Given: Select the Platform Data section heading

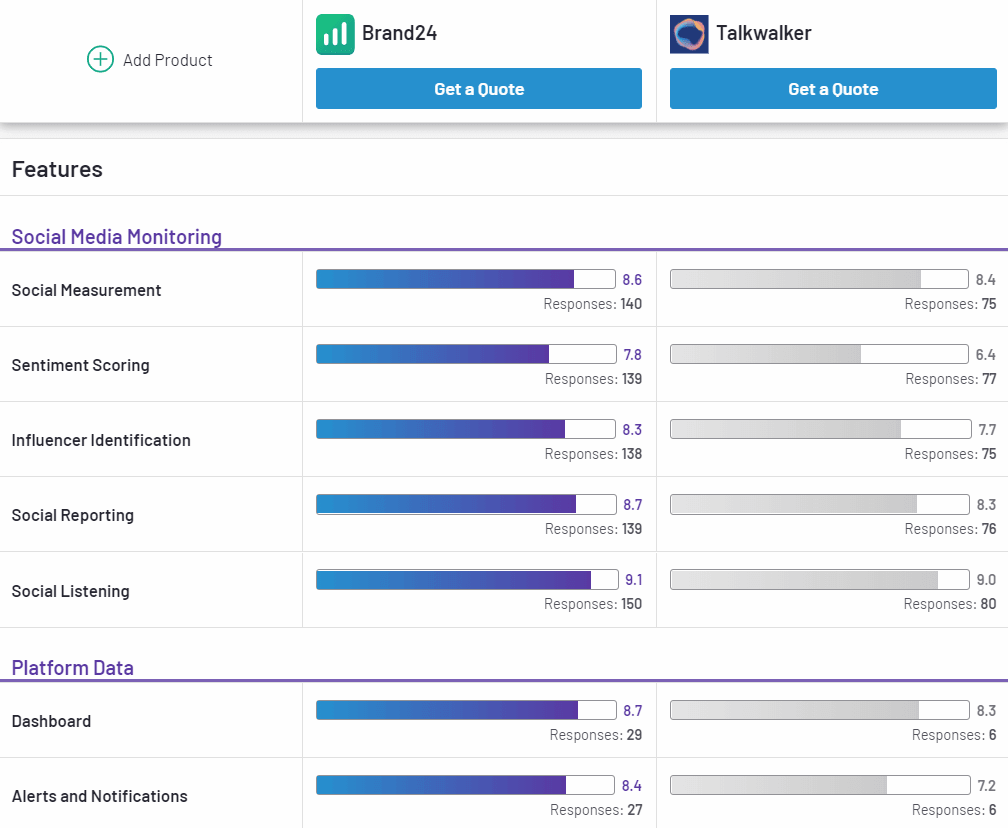Looking at the screenshot, I should [72, 668].
